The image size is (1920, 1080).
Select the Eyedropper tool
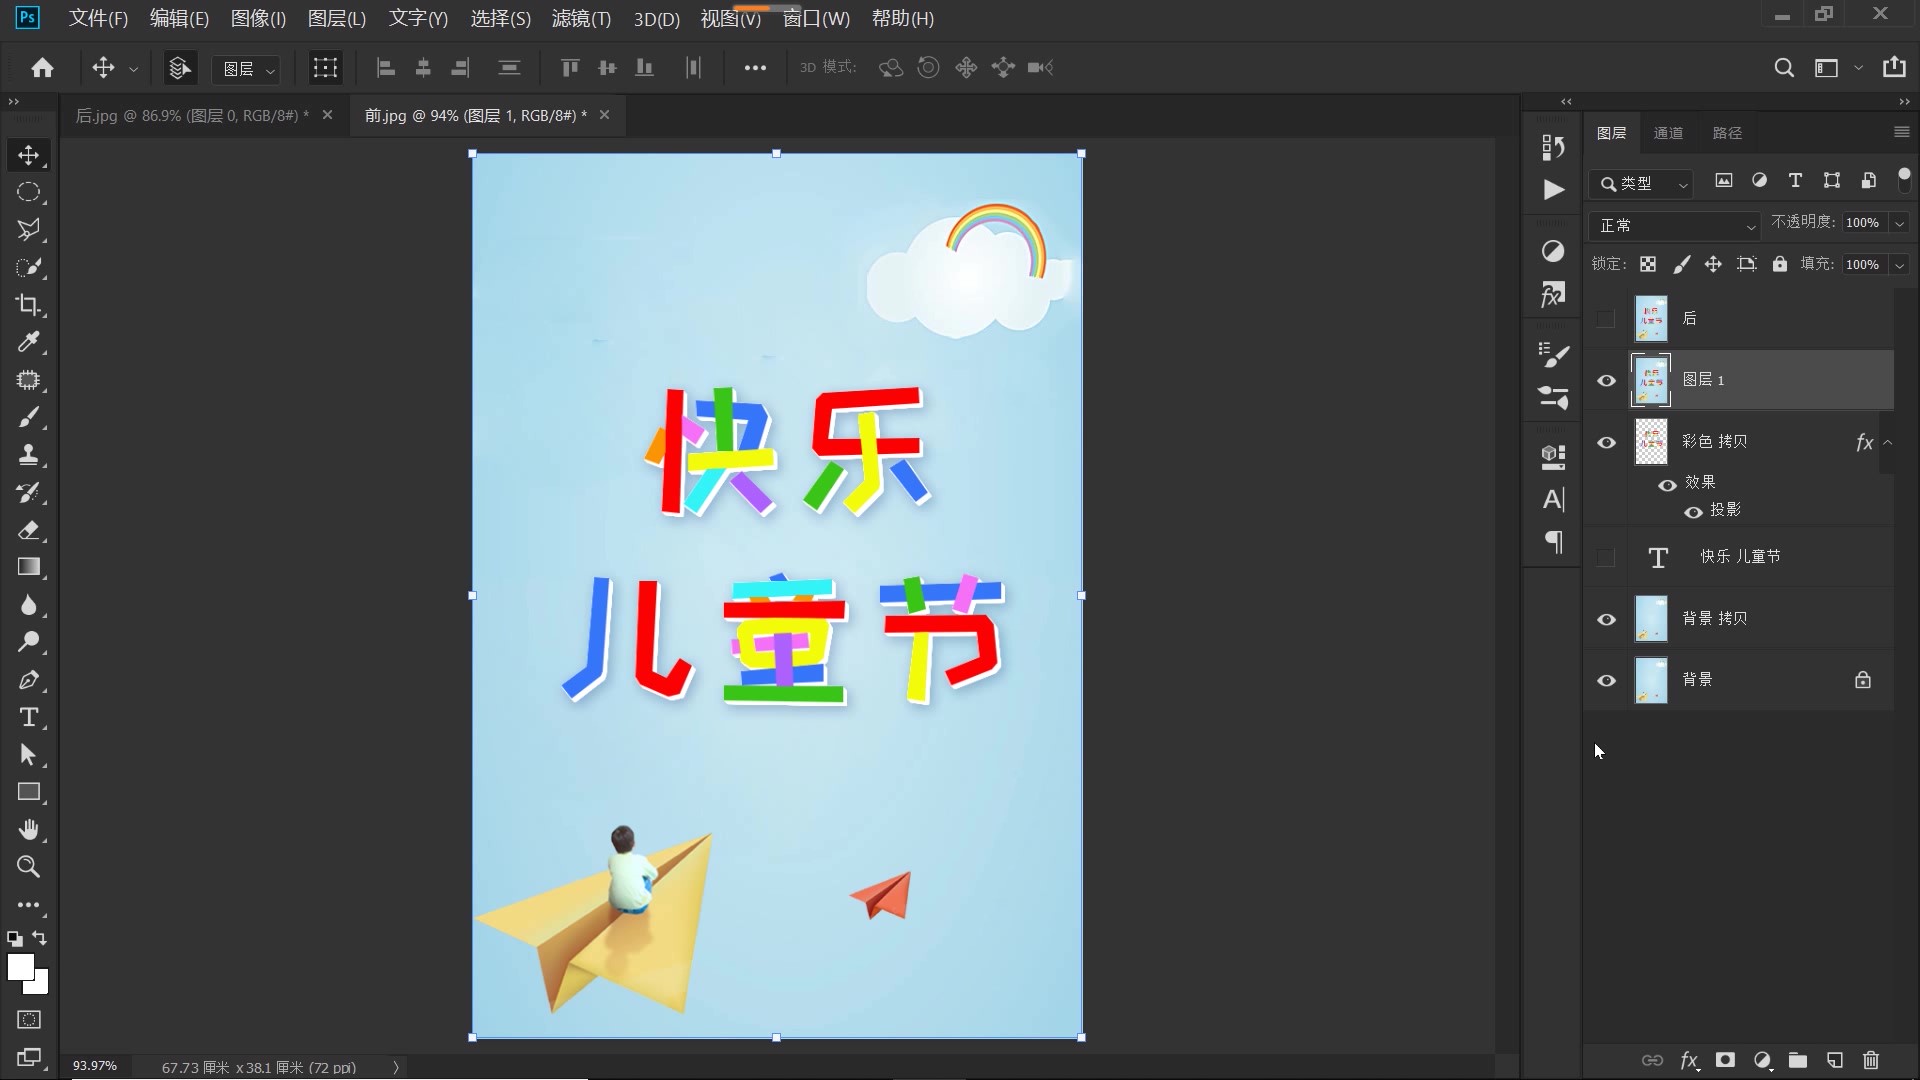(x=28, y=342)
